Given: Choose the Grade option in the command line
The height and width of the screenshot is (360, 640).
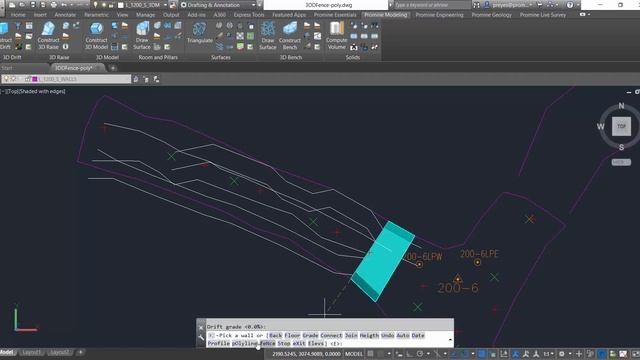Looking at the screenshot, I should point(310,336).
